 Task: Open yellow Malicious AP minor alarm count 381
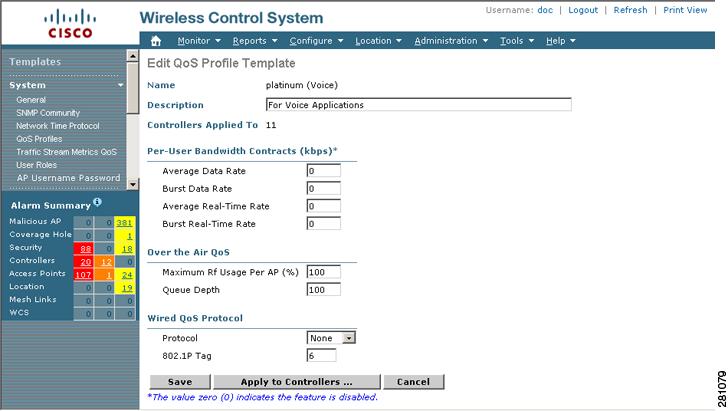coord(124,223)
